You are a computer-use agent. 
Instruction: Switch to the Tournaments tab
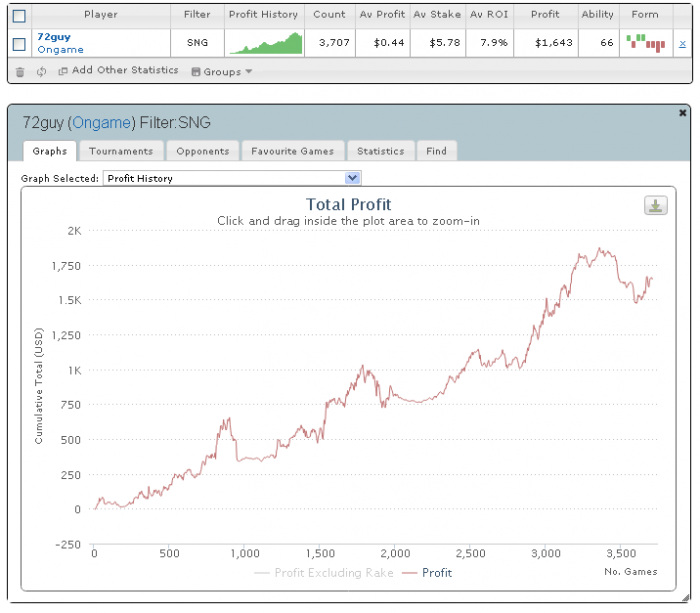point(121,151)
